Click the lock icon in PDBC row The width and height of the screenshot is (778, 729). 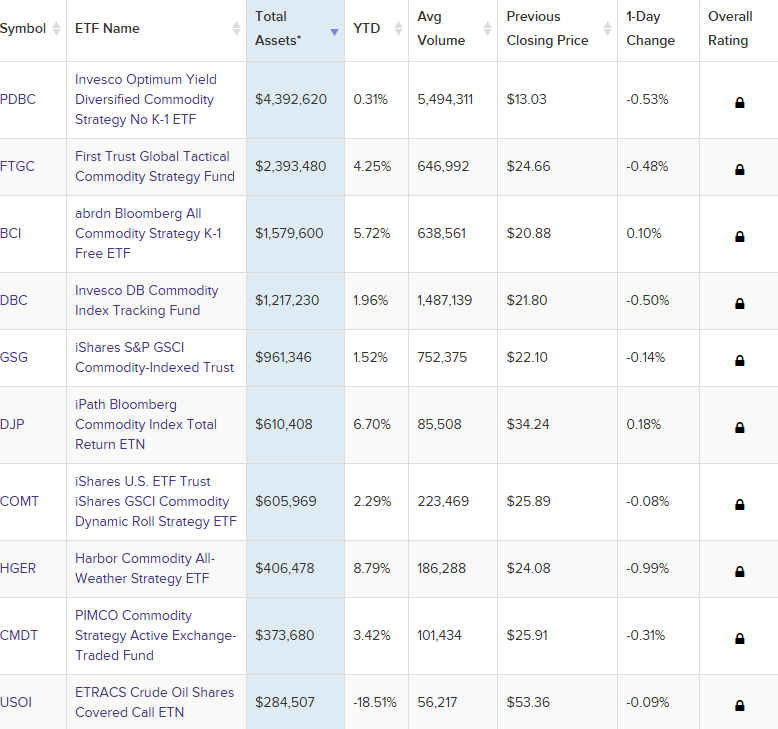740,102
